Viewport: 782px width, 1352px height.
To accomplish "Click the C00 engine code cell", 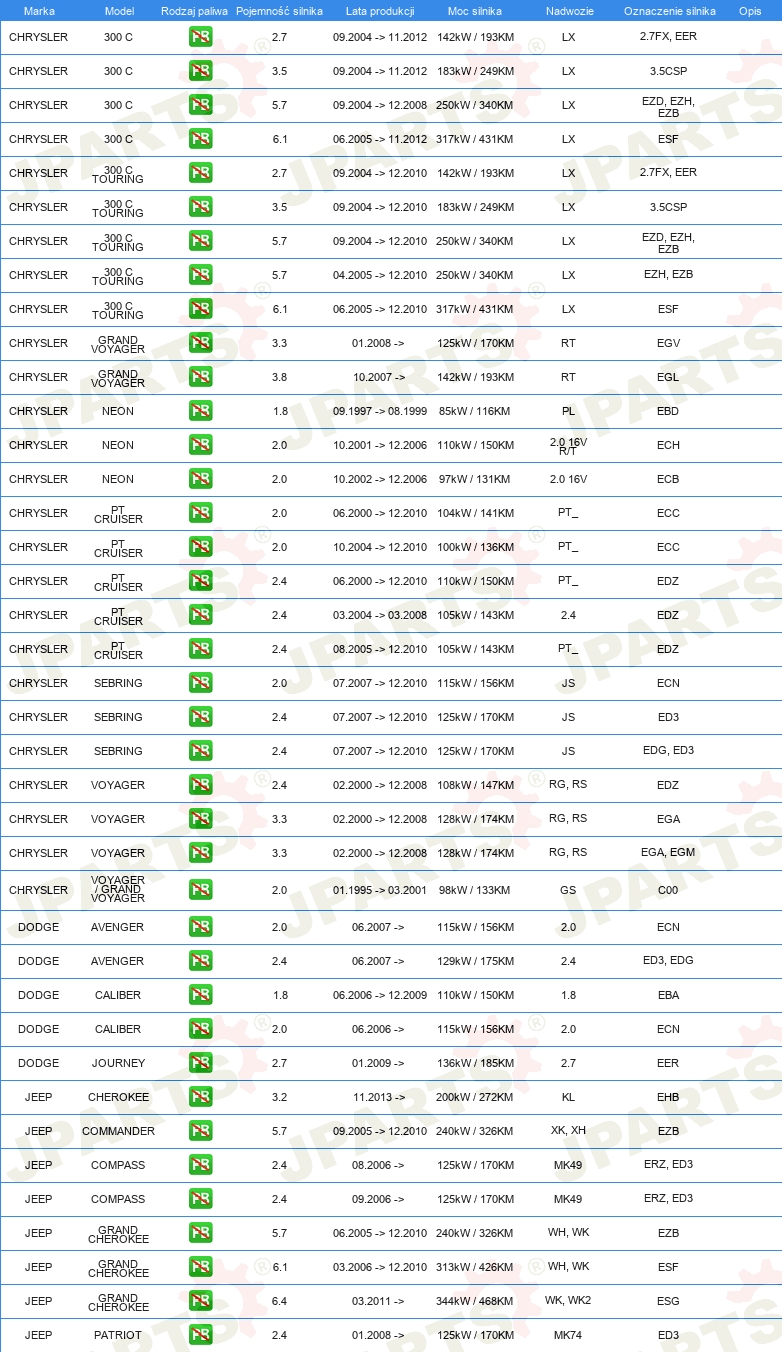I will point(669,890).
